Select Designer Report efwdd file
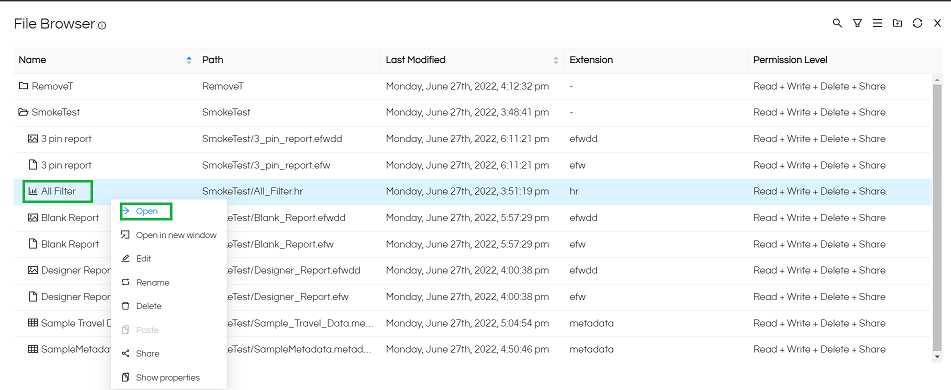 [x=69, y=271]
